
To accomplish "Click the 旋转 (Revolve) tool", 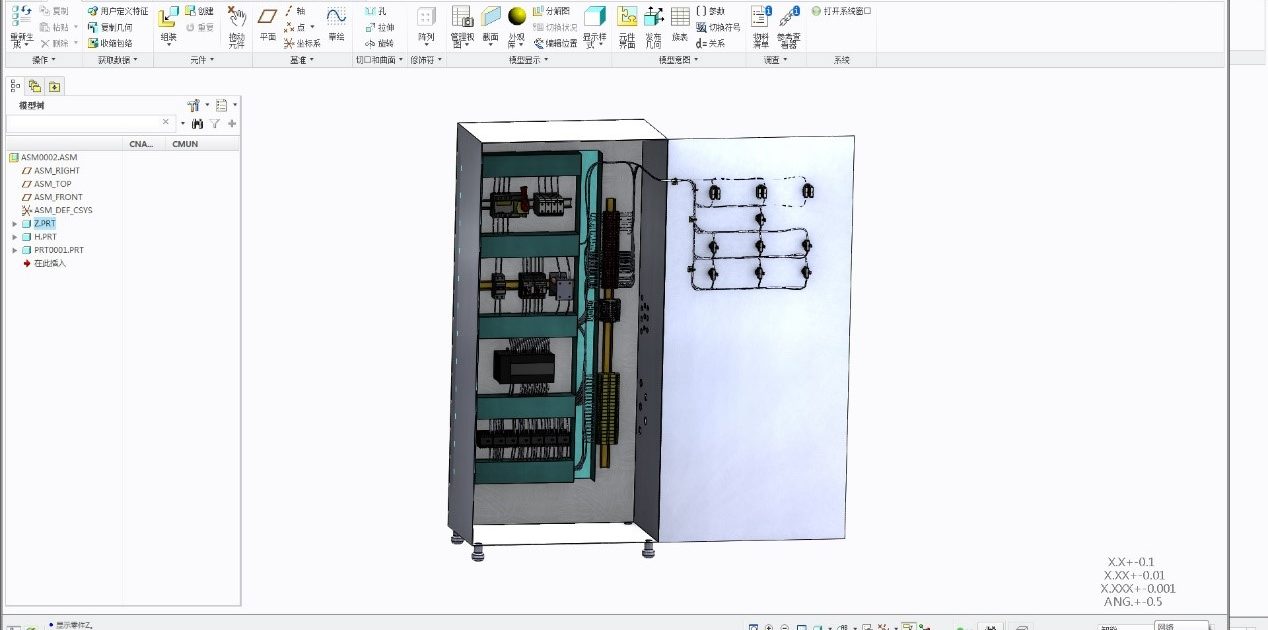I will (379, 43).
